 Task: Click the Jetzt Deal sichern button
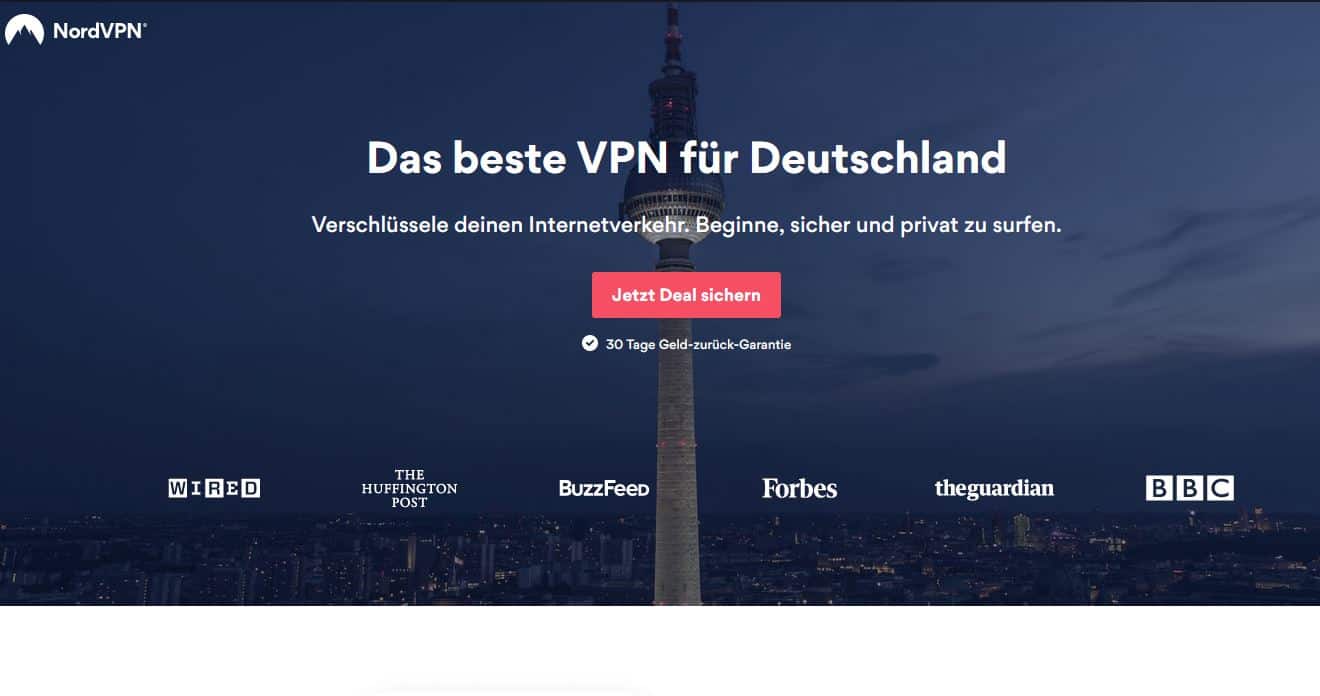pos(686,295)
